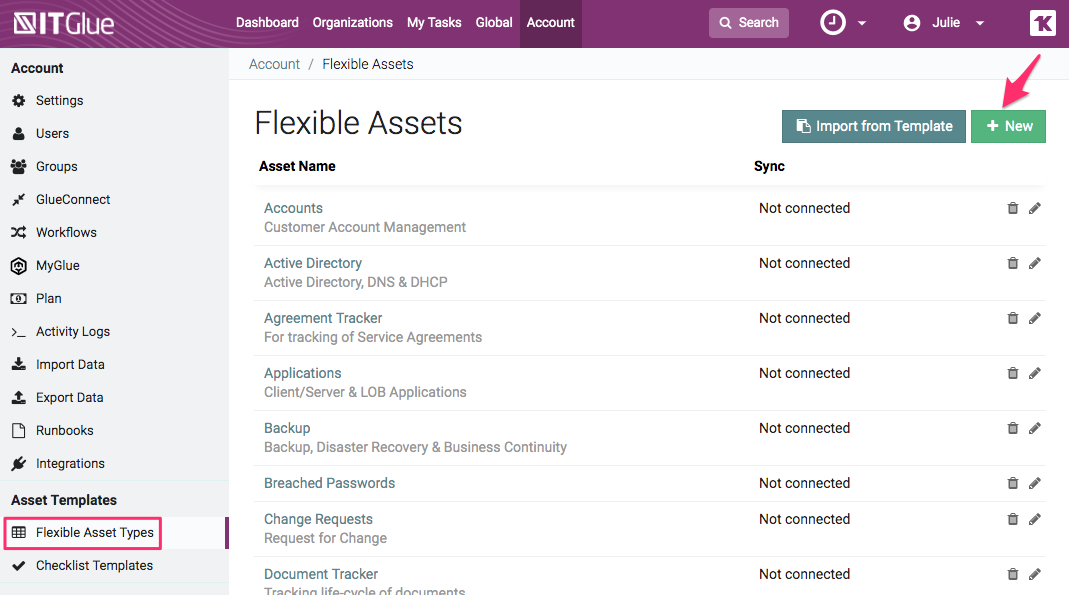Select Flexible Asset Types in sidebar
Viewport: 1069px width, 595px height.
[94, 533]
